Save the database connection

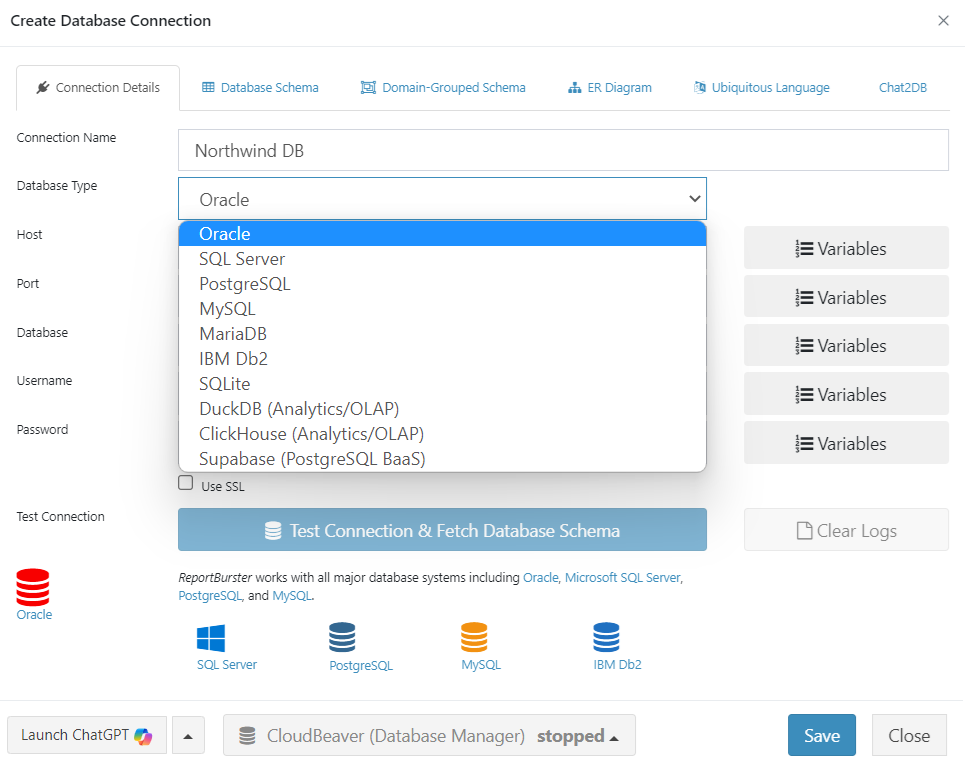point(821,735)
